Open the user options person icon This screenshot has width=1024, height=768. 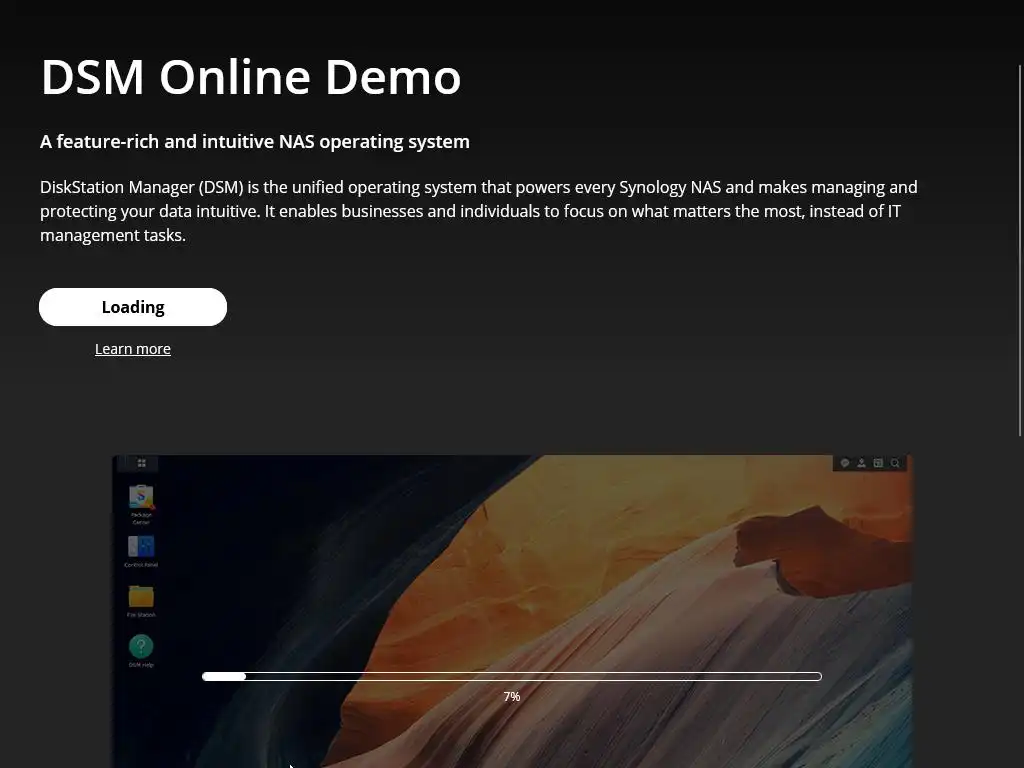pos(861,463)
